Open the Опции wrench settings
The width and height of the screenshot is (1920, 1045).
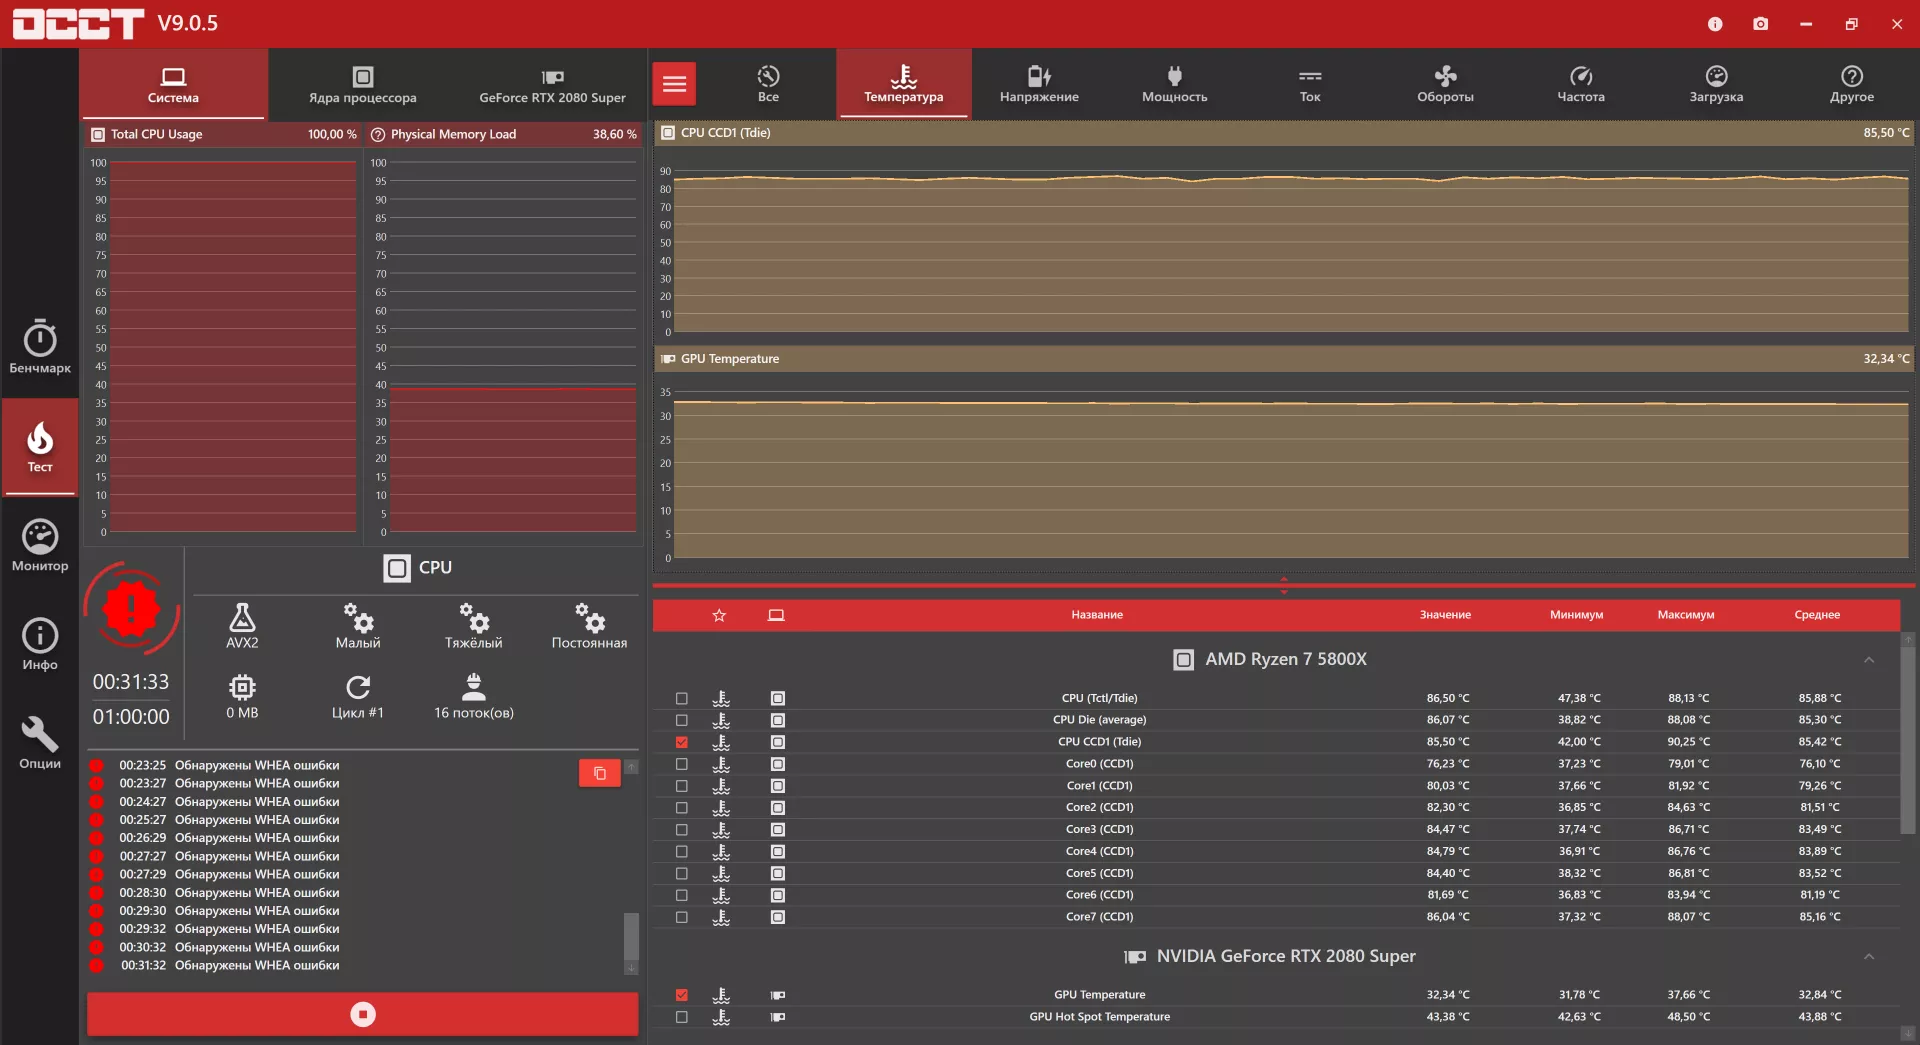(x=40, y=742)
